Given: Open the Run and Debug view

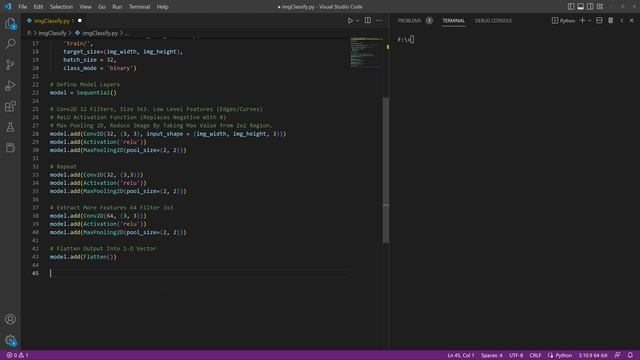Looking at the screenshot, I should coord(10,85).
